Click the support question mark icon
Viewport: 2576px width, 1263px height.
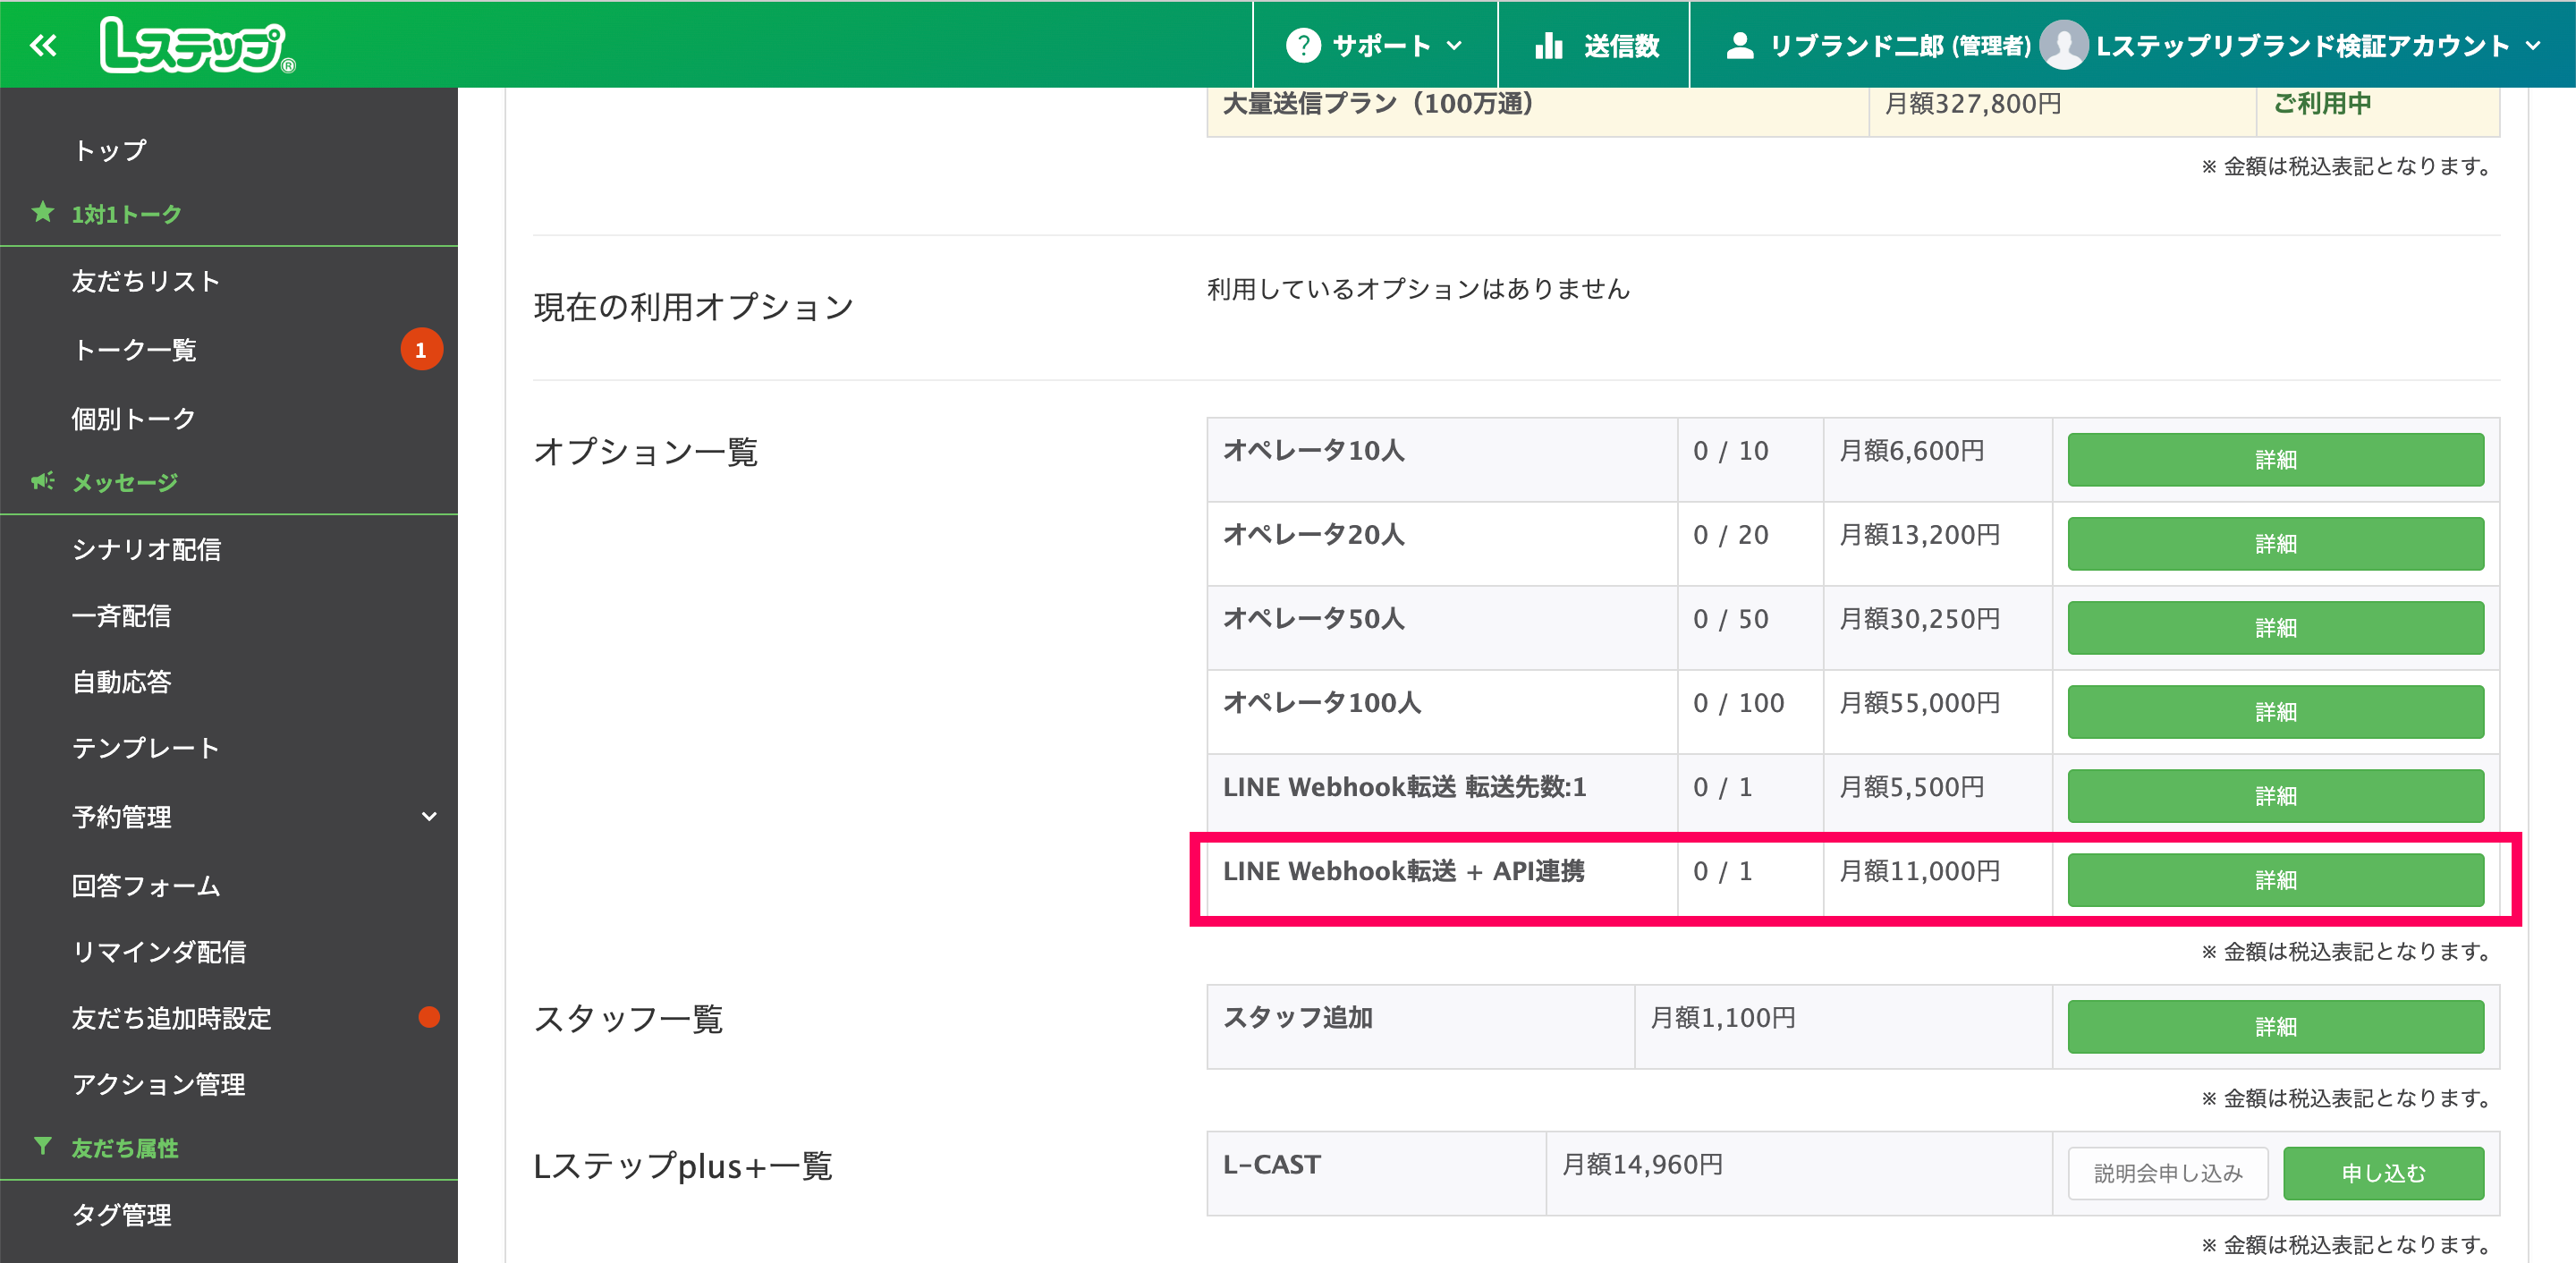(1302, 46)
